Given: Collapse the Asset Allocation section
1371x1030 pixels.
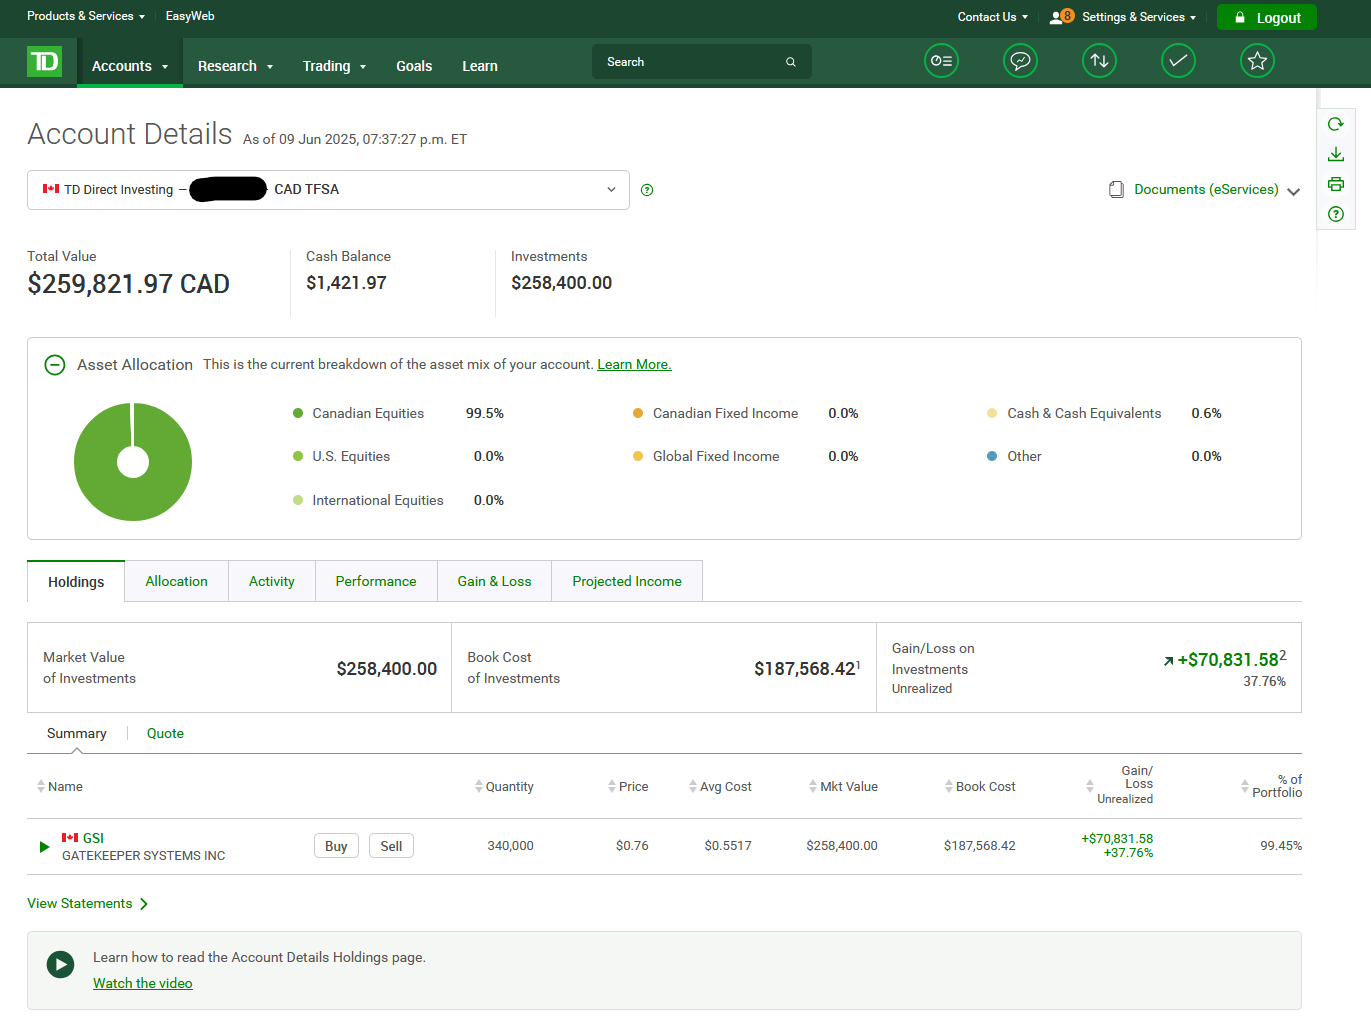Looking at the screenshot, I should tap(55, 365).
